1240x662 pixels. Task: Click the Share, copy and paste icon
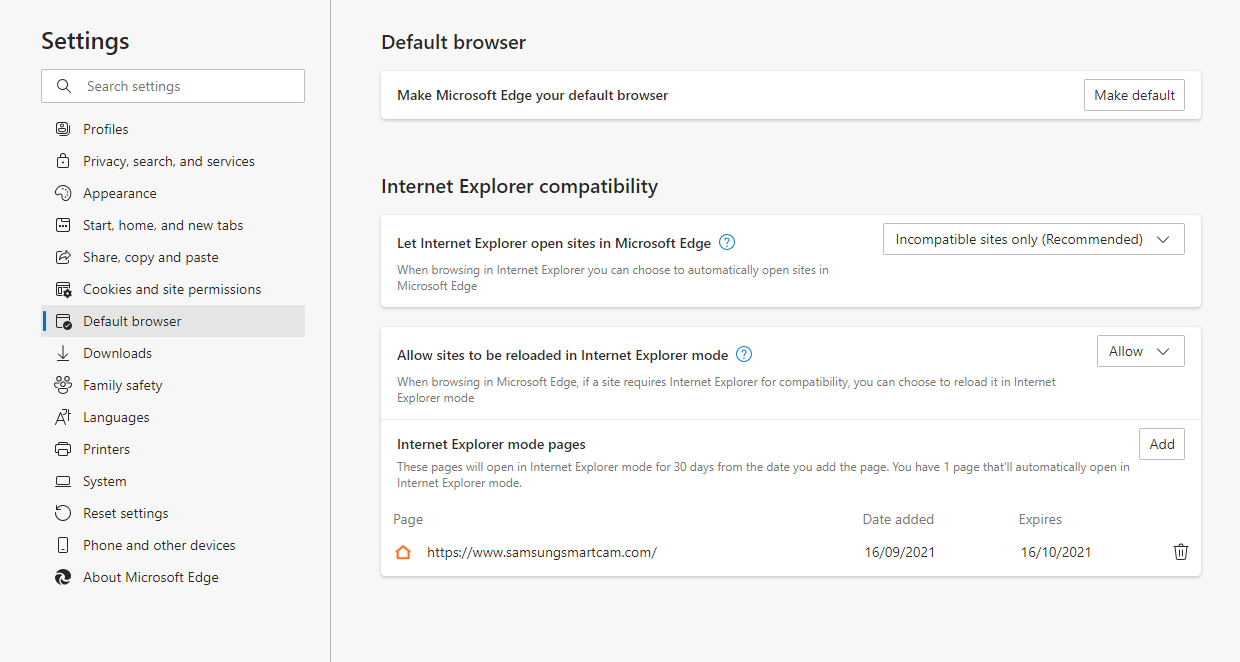coord(63,257)
